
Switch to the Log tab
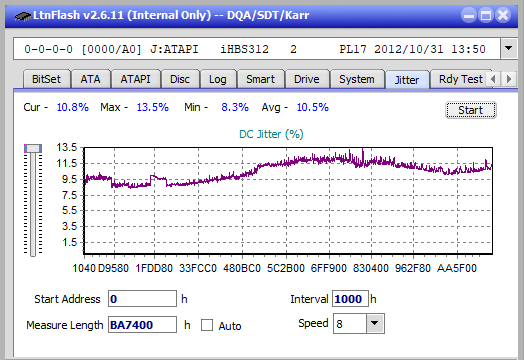[218, 79]
